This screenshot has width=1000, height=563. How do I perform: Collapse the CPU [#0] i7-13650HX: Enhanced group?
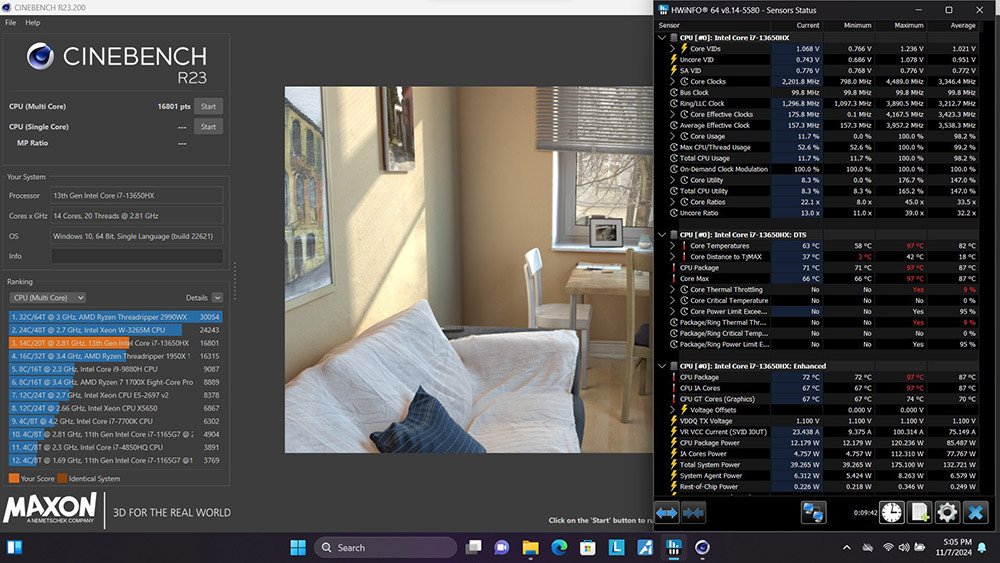661,366
